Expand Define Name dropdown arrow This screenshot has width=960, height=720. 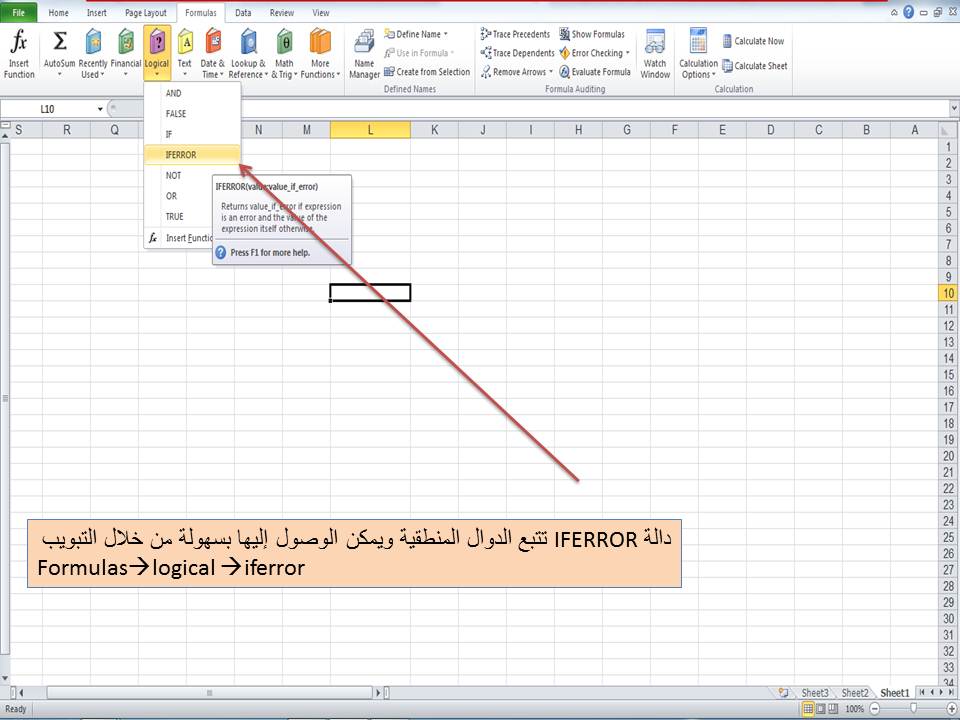[x=446, y=34]
